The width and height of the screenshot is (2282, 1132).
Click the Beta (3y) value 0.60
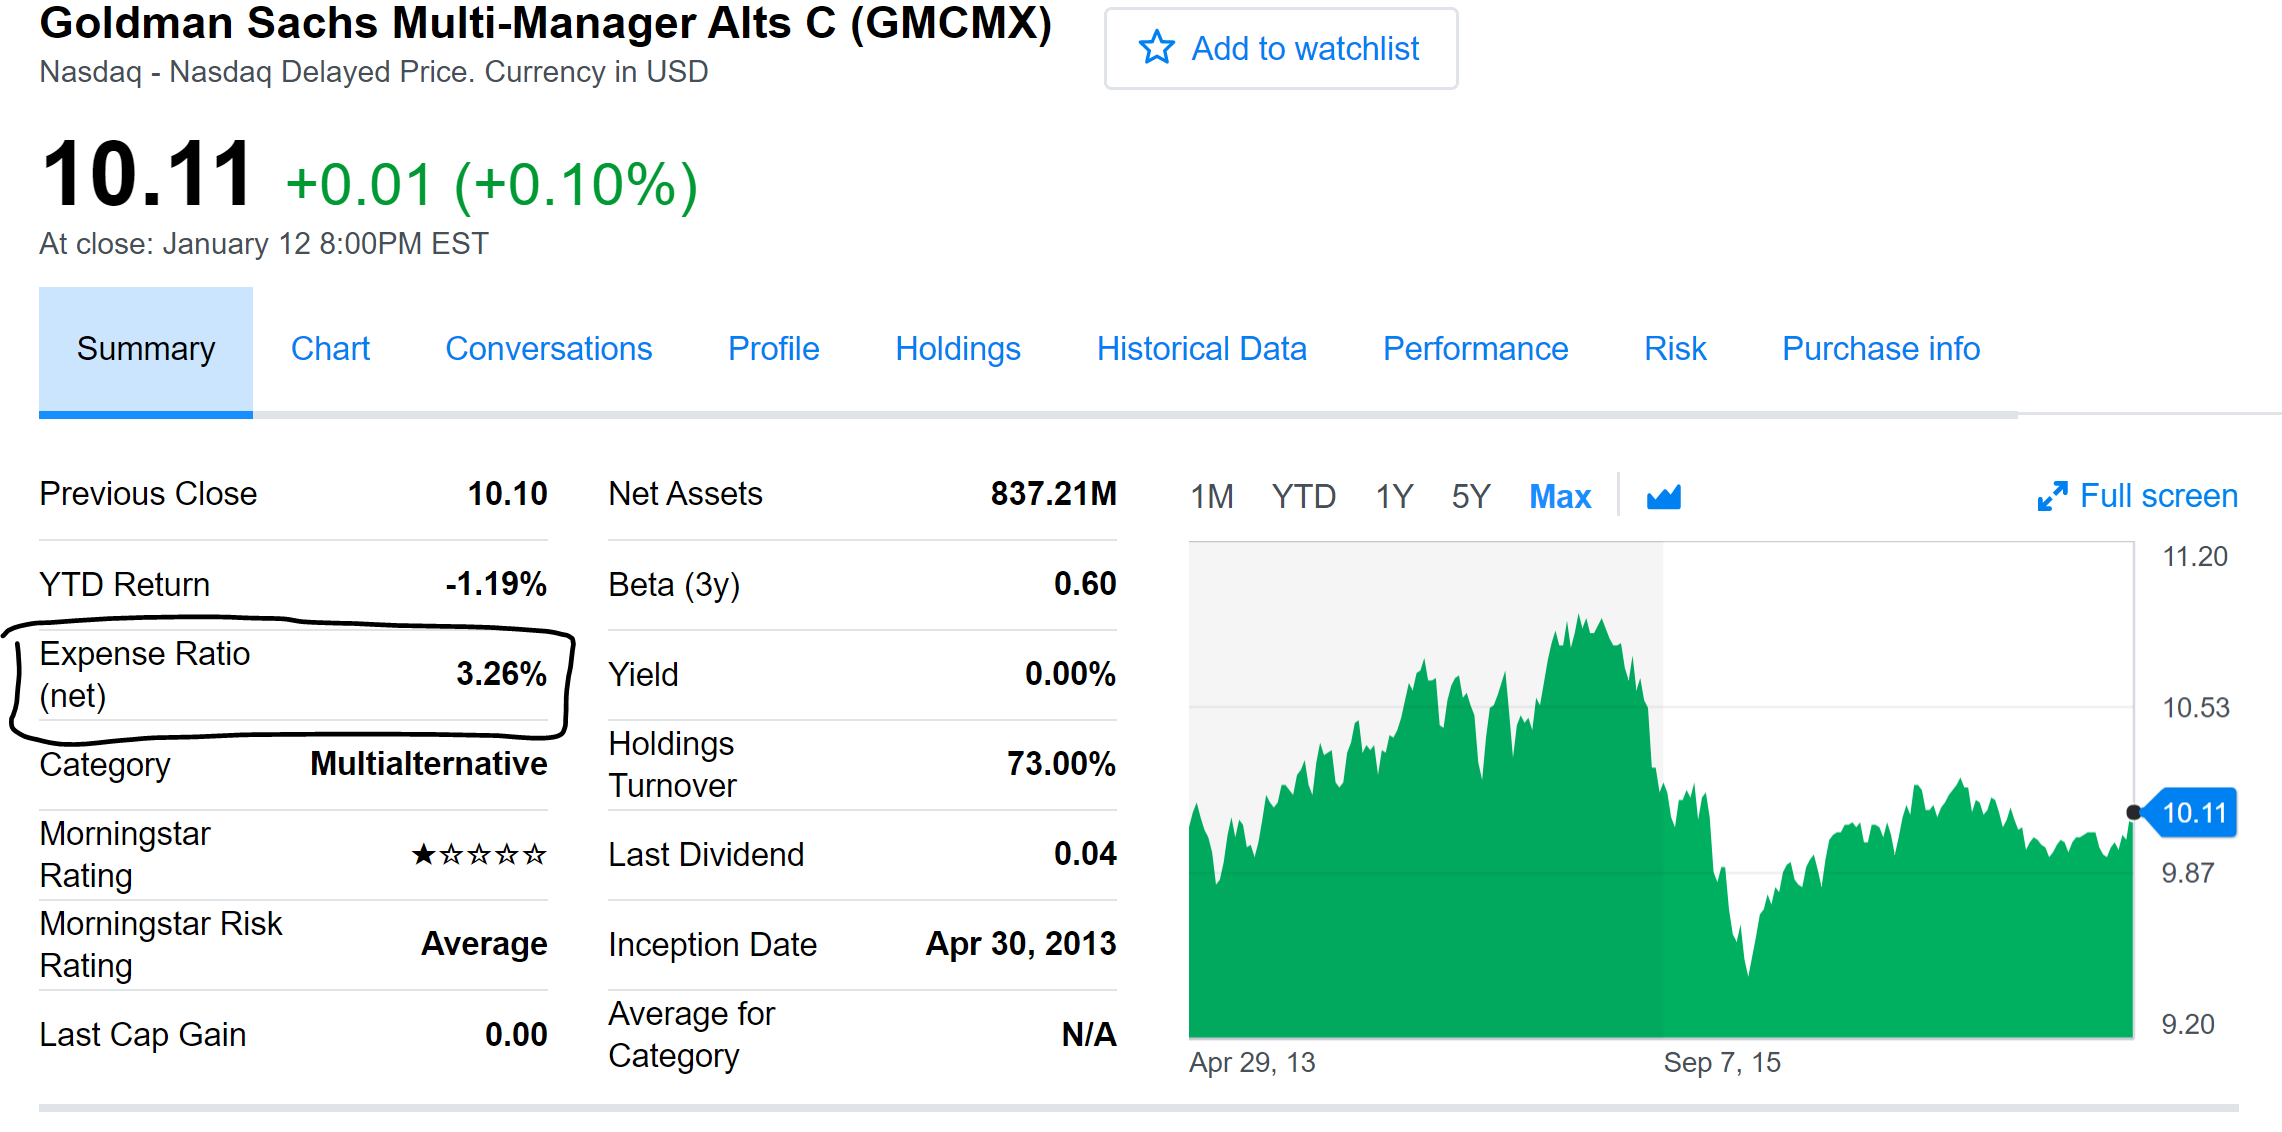1085,584
